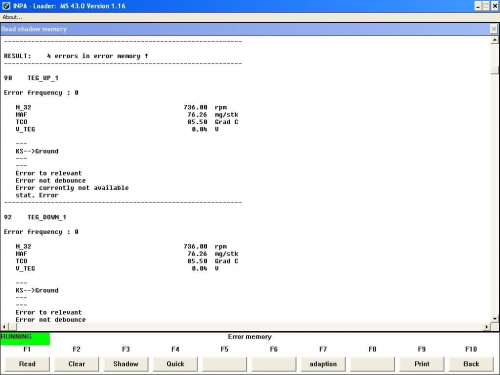Click the 'Error currently not available' line
The image size is (500, 375).
(72, 188)
